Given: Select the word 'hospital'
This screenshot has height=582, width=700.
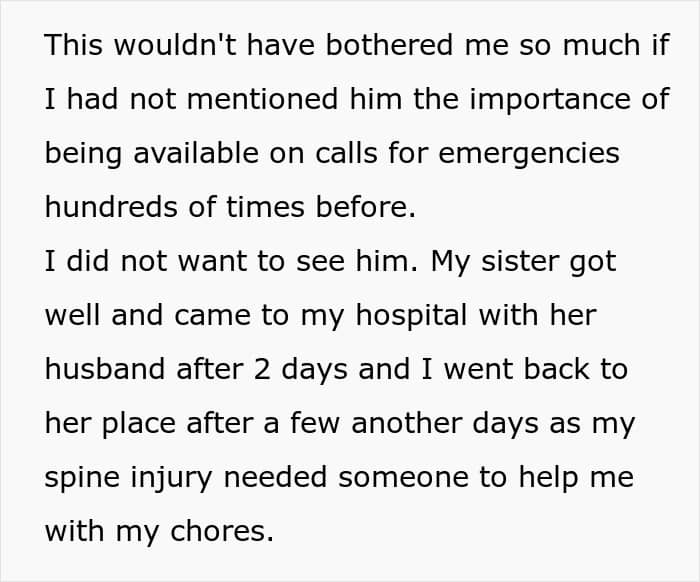Looking at the screenshot, I should (x=411, y=315).
